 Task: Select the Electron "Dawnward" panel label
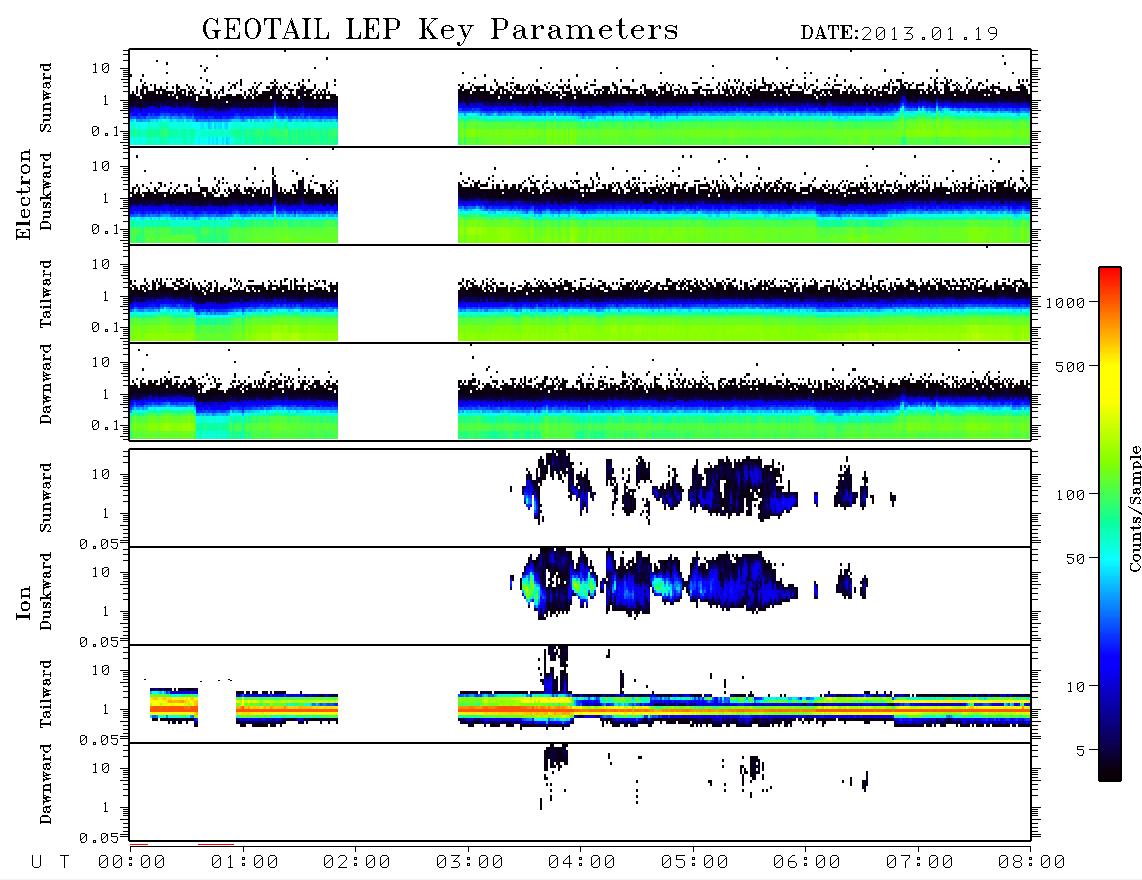click(x=46, y=385)
